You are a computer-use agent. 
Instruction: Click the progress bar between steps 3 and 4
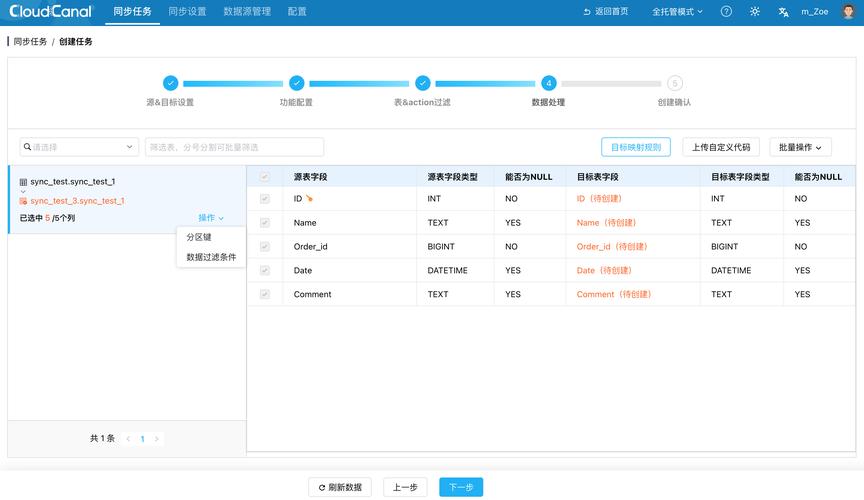point(485,84)
